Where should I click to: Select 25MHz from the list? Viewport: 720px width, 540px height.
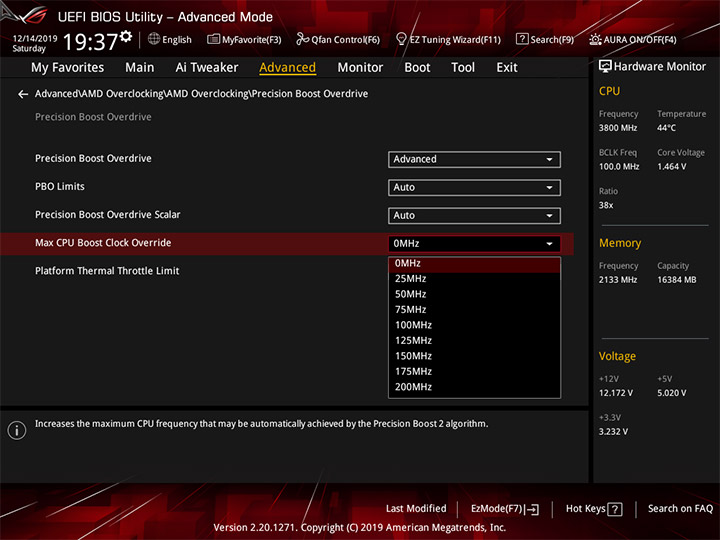point(474,279)
